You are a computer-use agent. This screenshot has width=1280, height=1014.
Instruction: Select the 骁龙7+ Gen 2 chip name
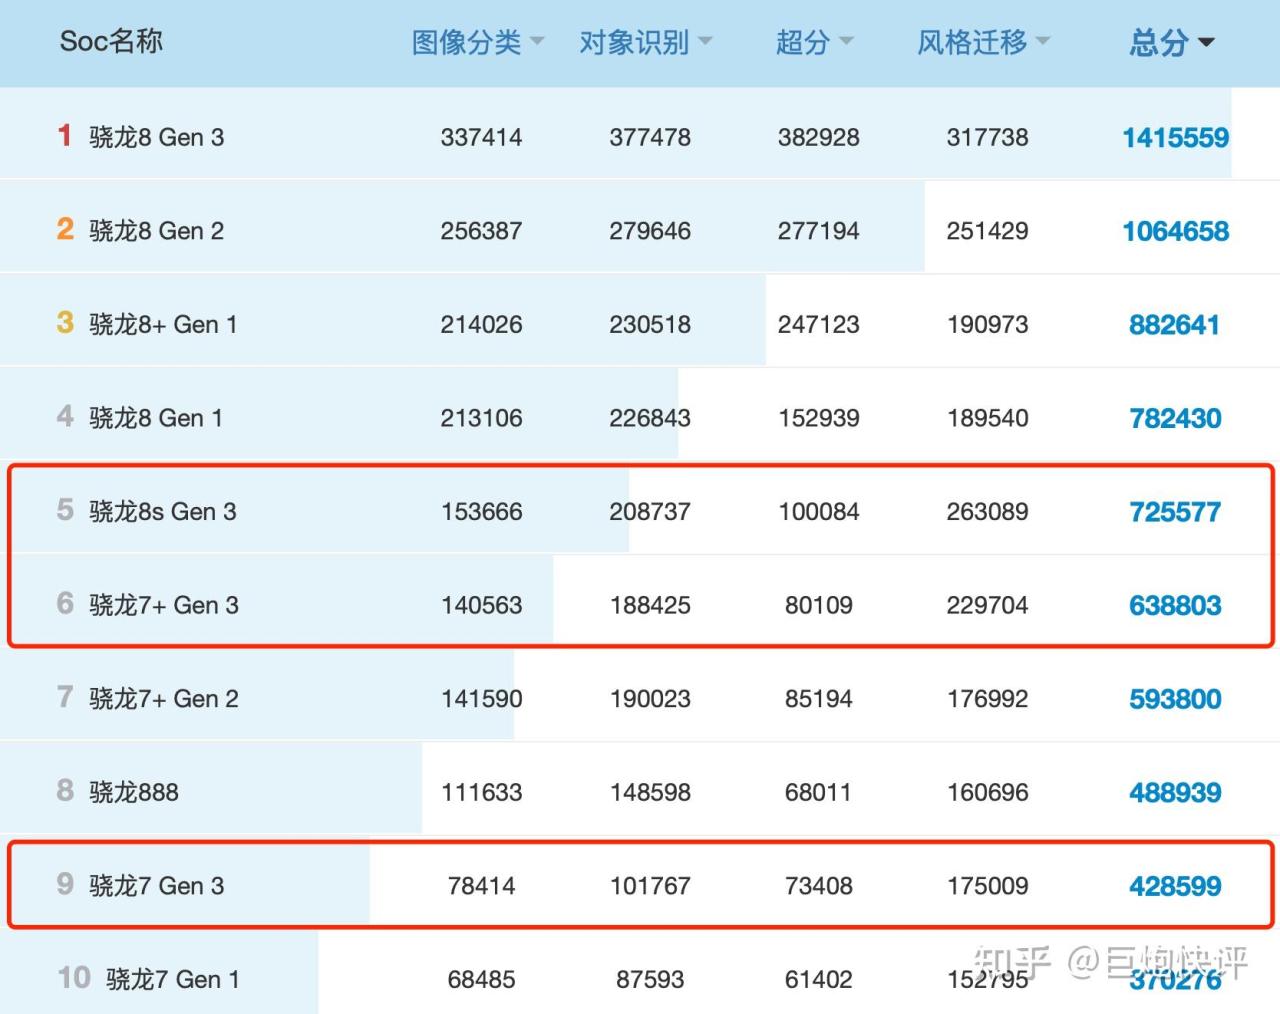(164, 698)
